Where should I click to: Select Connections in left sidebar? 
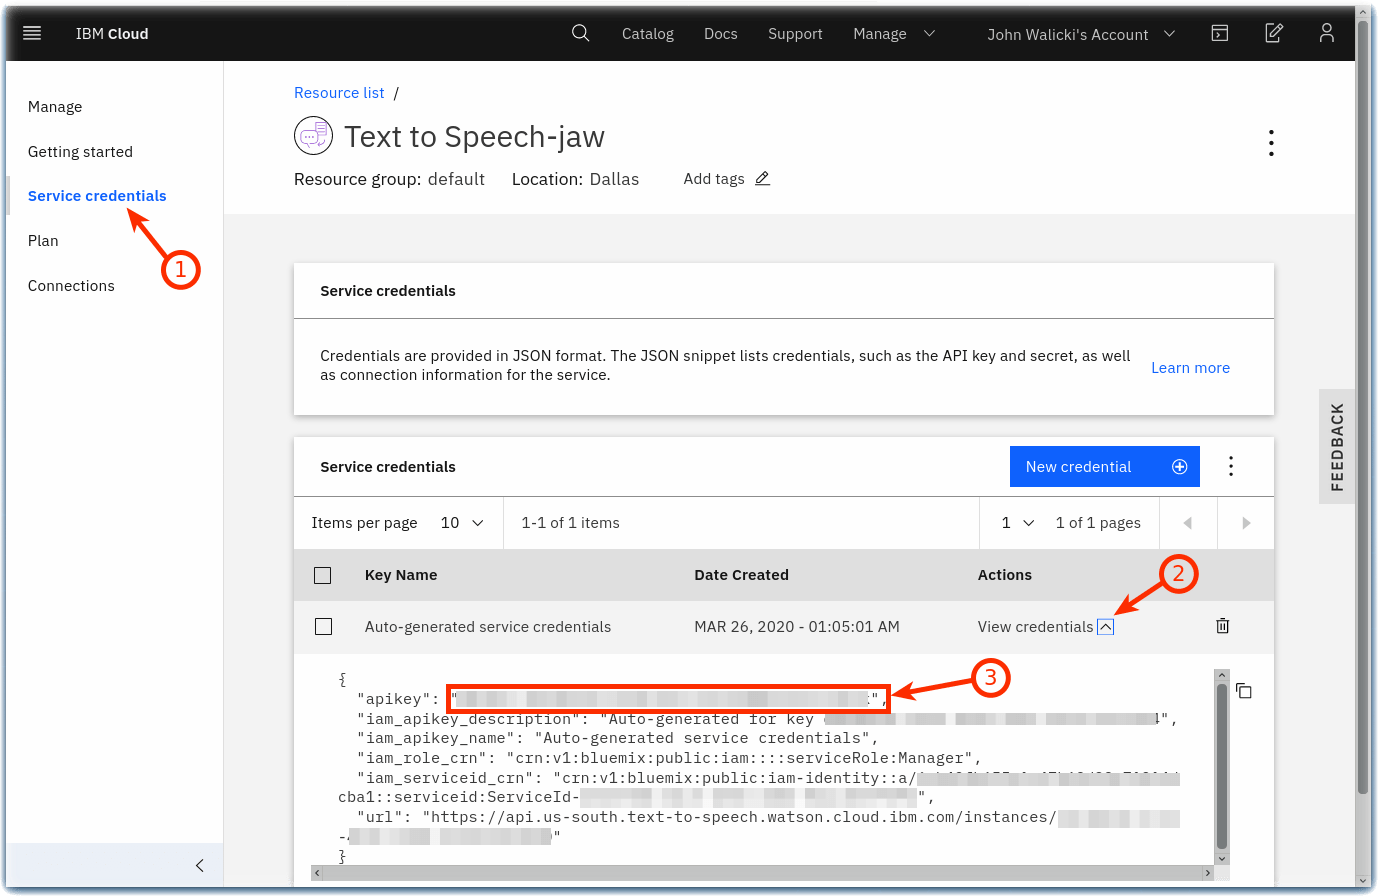pos(71,286)
